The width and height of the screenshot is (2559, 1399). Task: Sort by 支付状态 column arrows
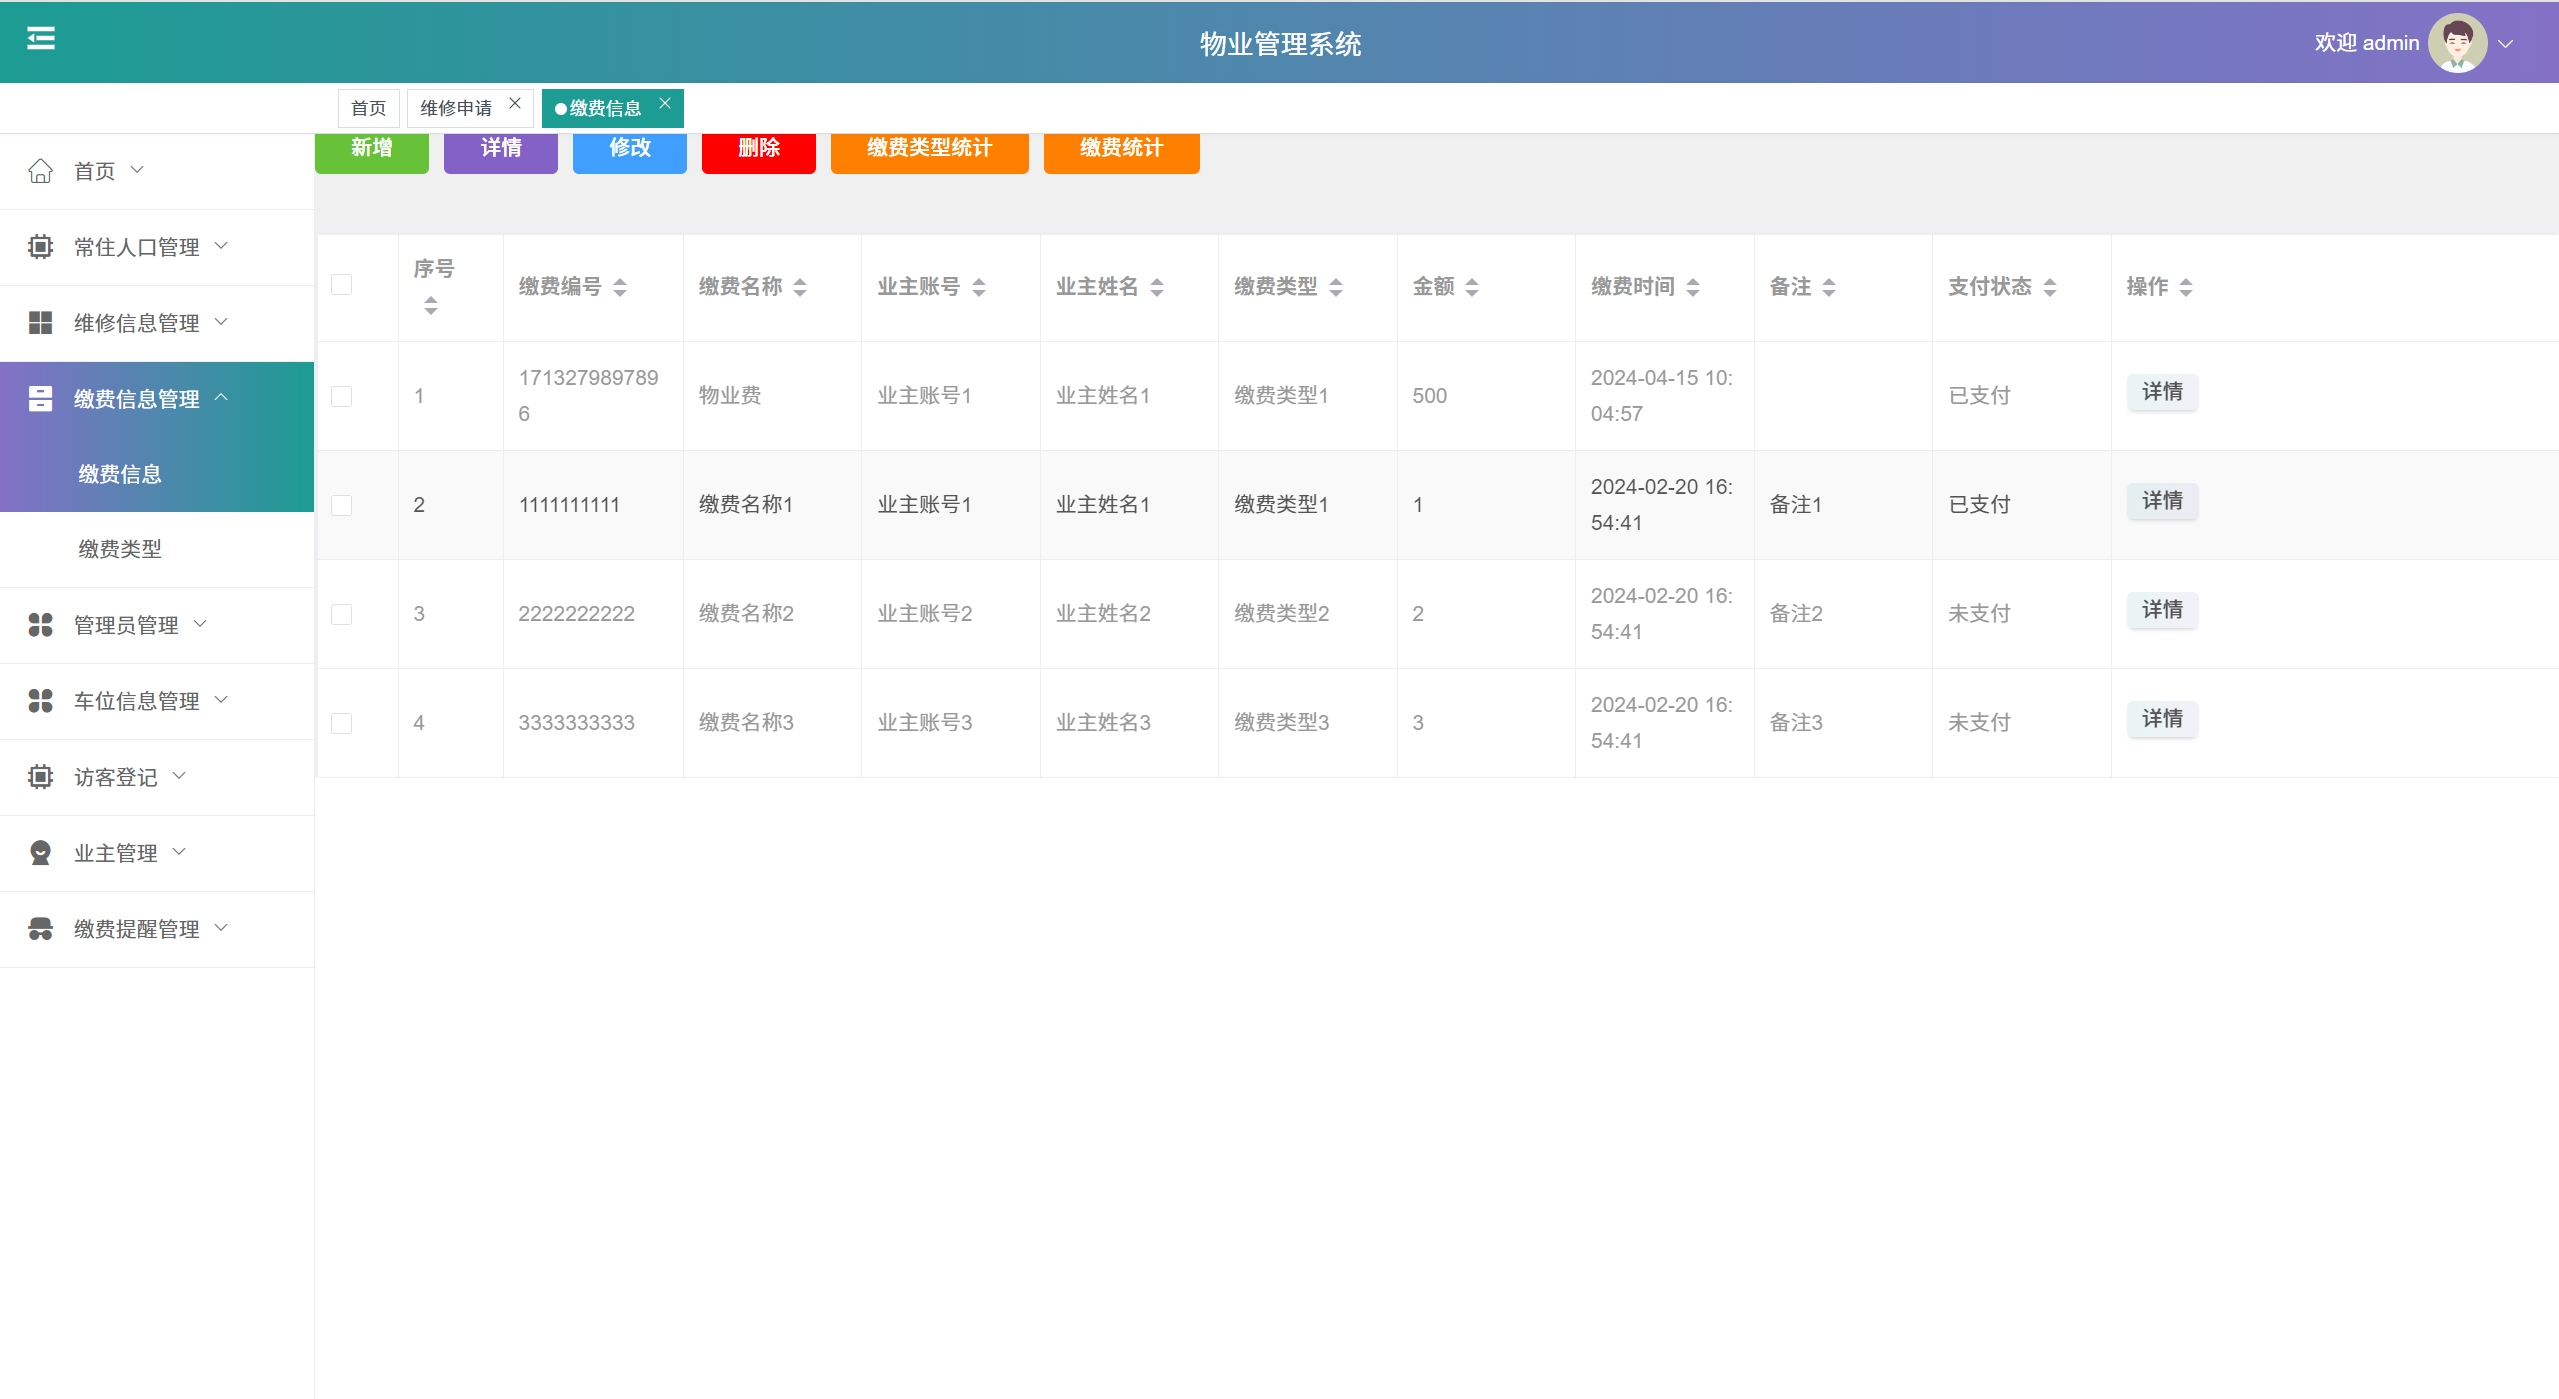(x=2050, y=288)
